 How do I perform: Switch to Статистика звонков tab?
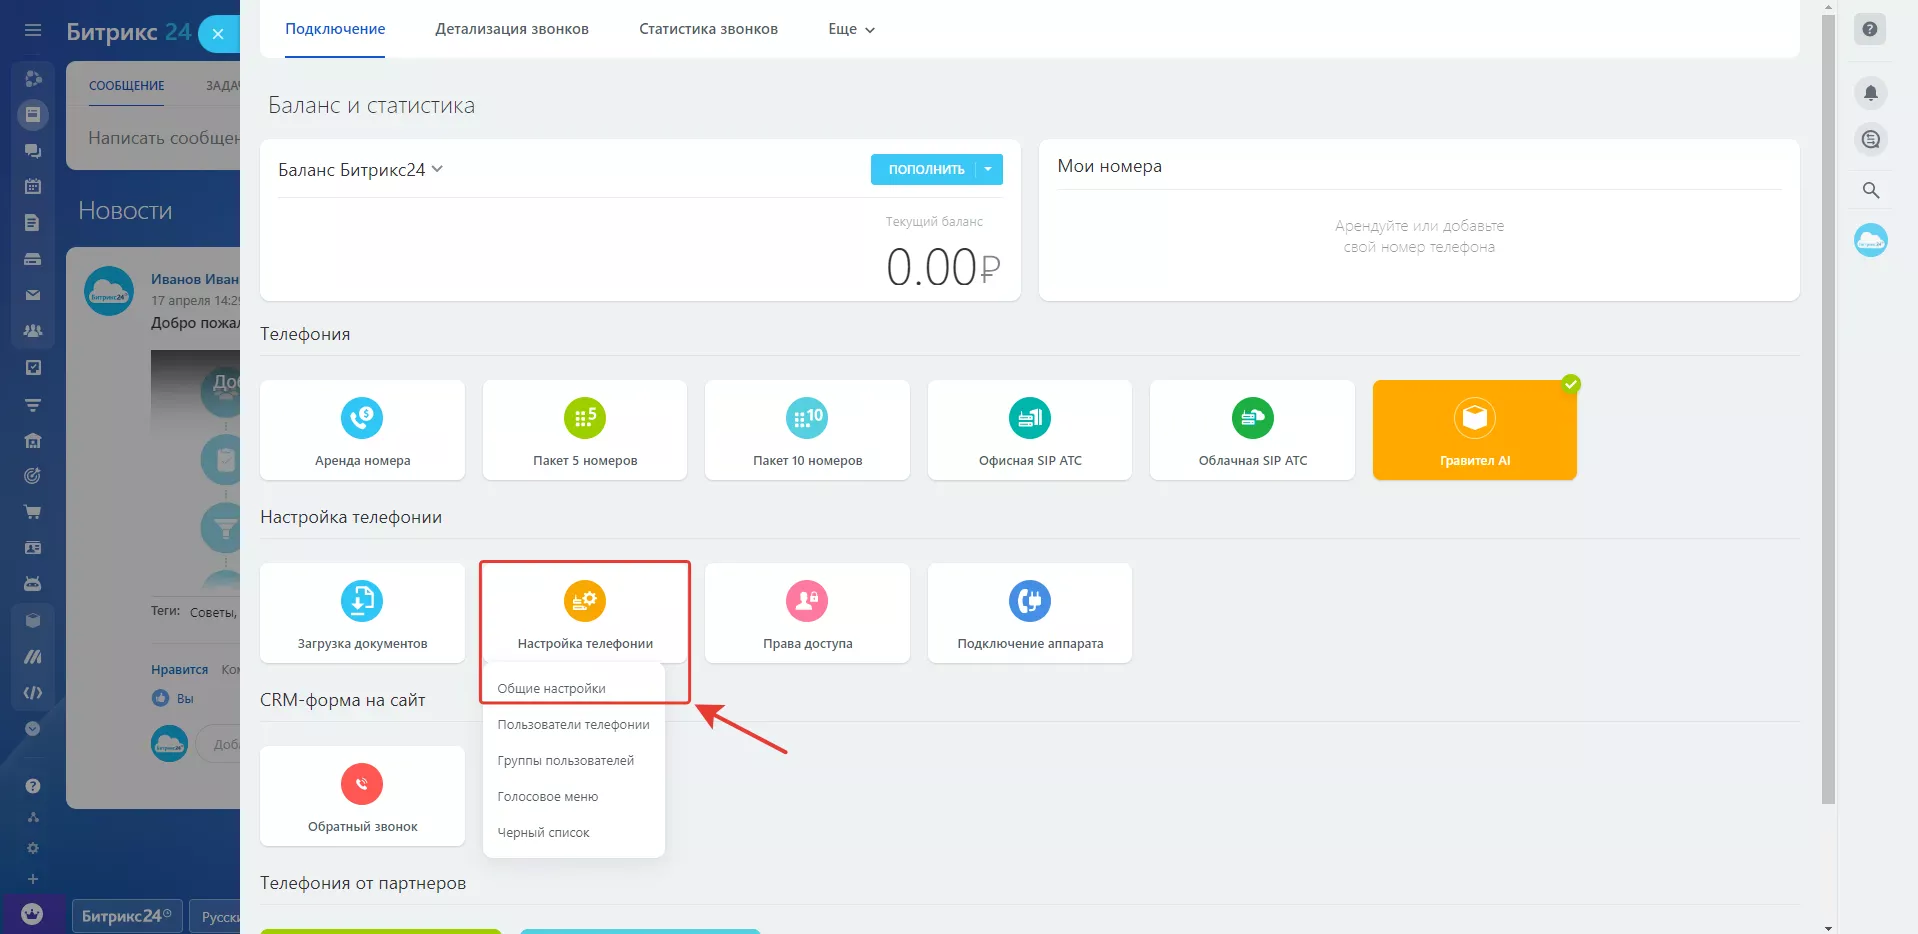click(708, 29)
